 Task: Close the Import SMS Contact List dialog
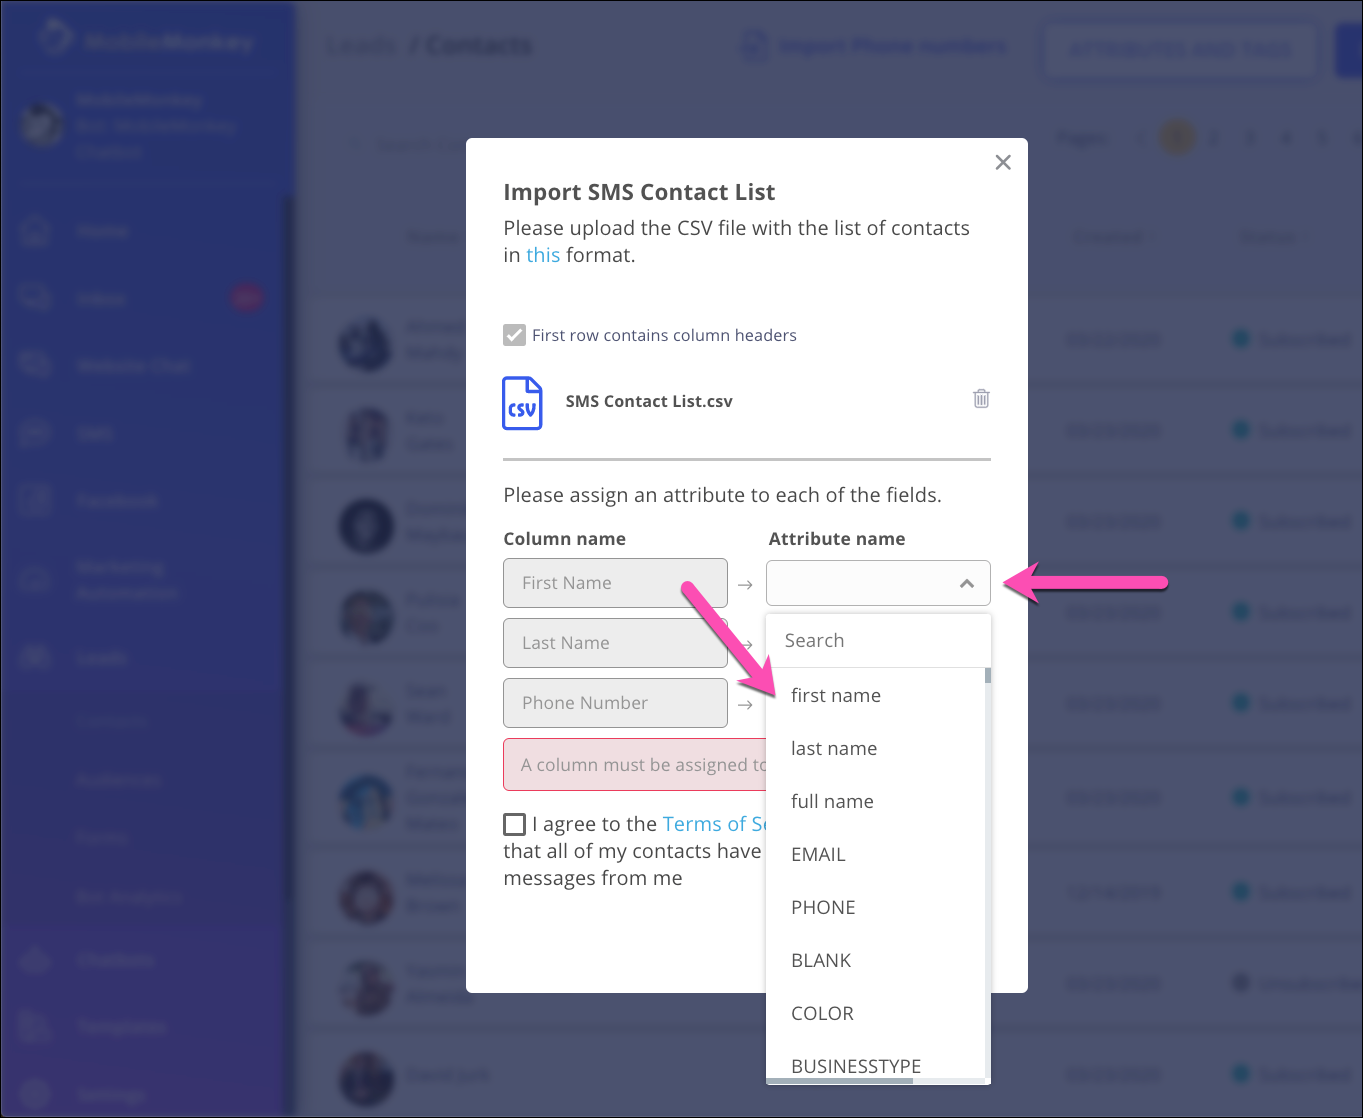pyautogui.click(x=1003, y=162)
